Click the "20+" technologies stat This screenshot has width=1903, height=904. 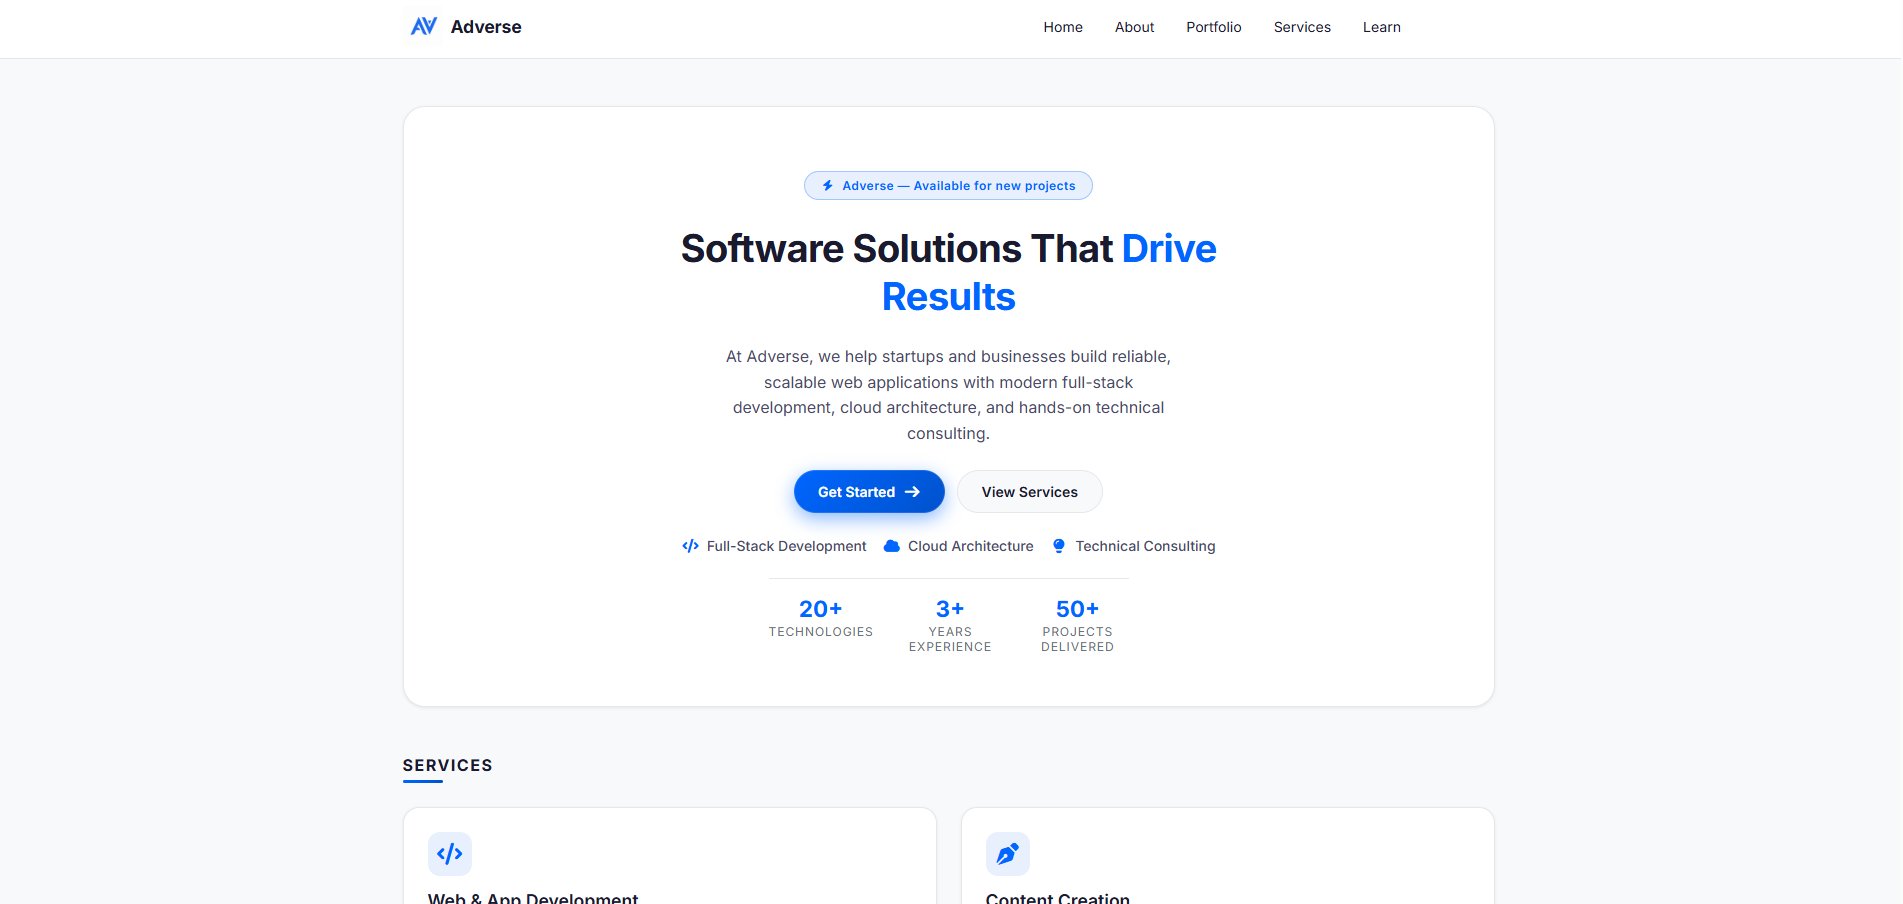[x=821, y=609]
